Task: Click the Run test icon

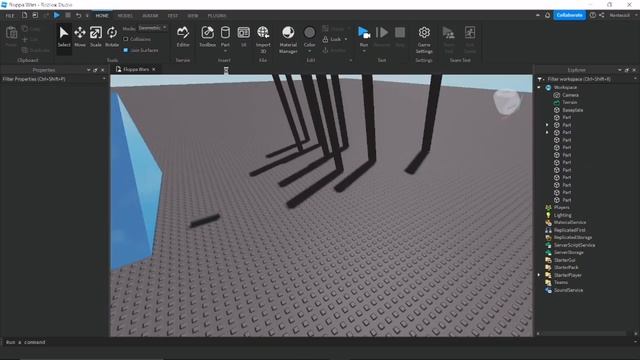Action: pyautogui.click(x=364, y=33)
